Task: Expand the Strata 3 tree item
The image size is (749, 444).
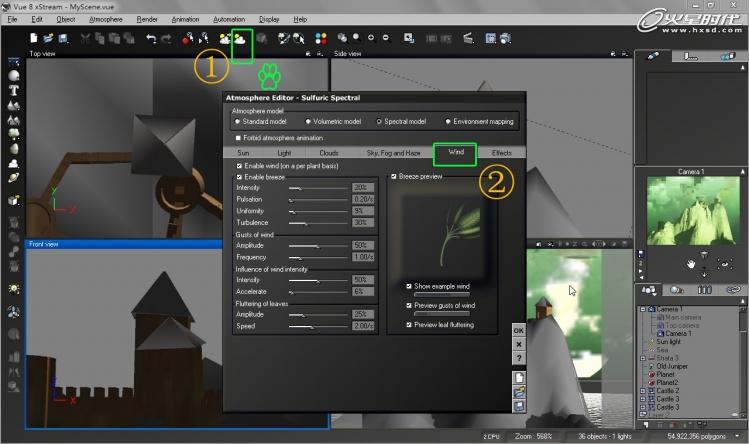Action: (644, 357)
